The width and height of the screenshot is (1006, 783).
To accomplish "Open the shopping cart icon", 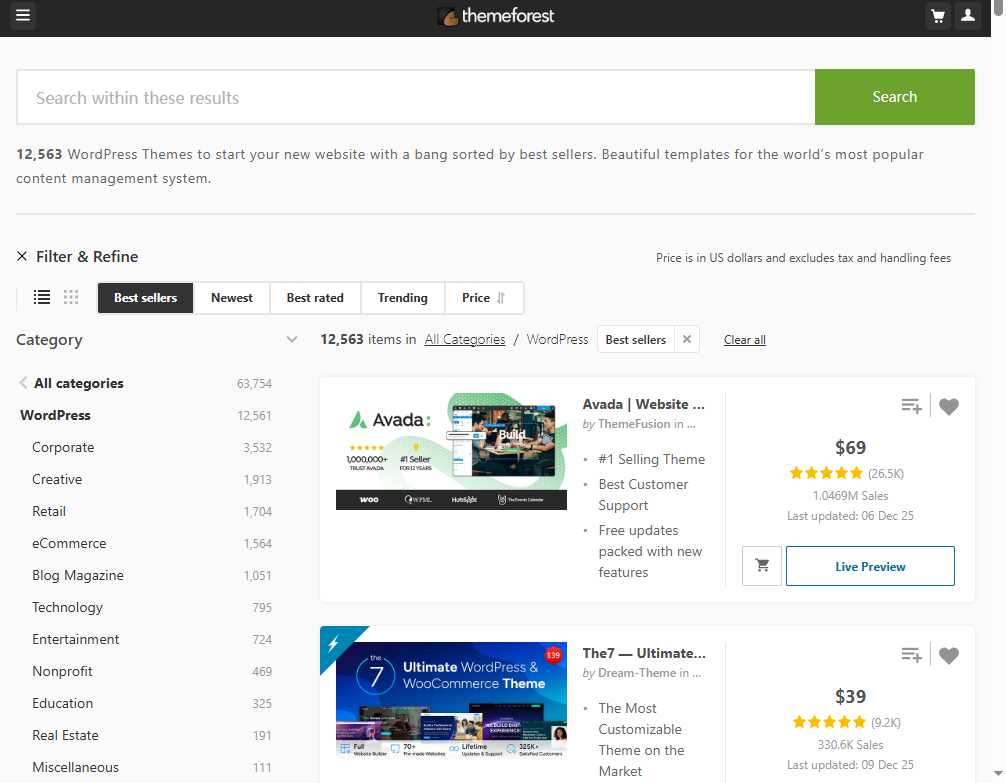I will [x=937, y=16].
